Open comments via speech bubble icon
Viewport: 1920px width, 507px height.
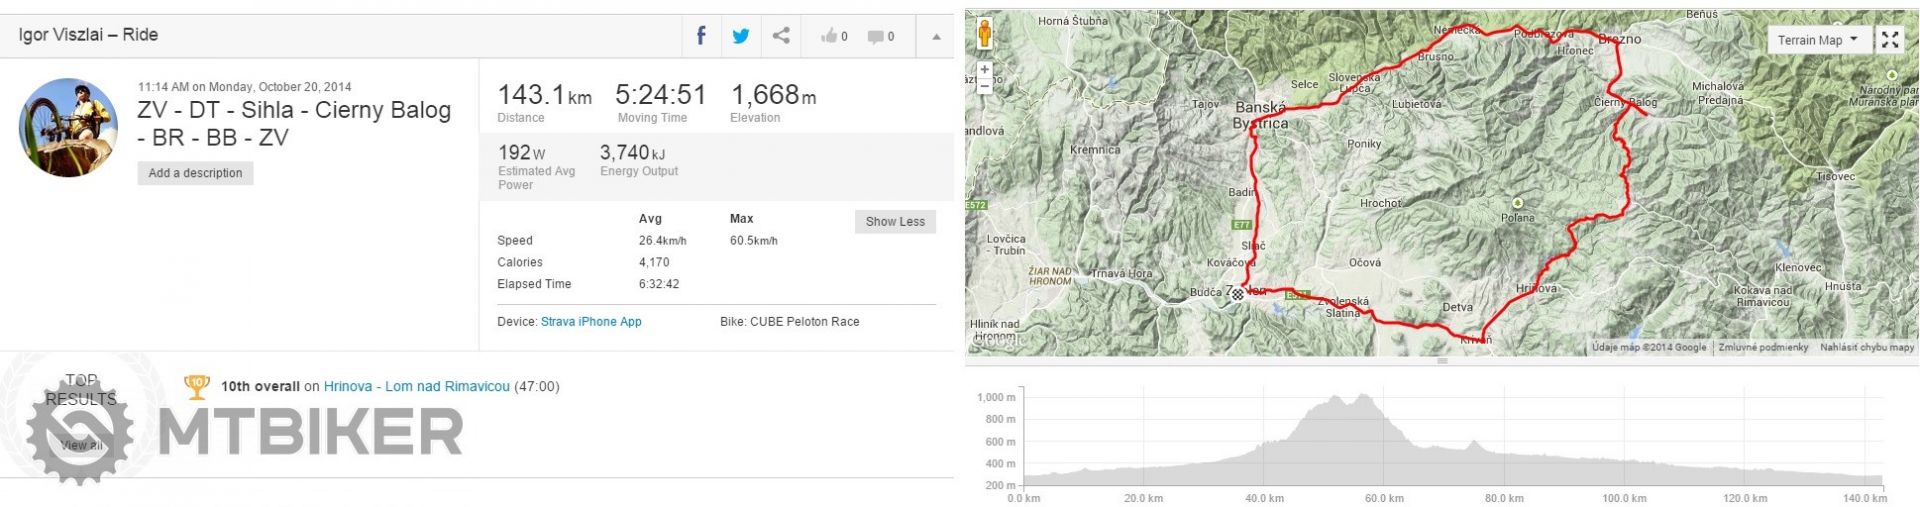(880, 37)
